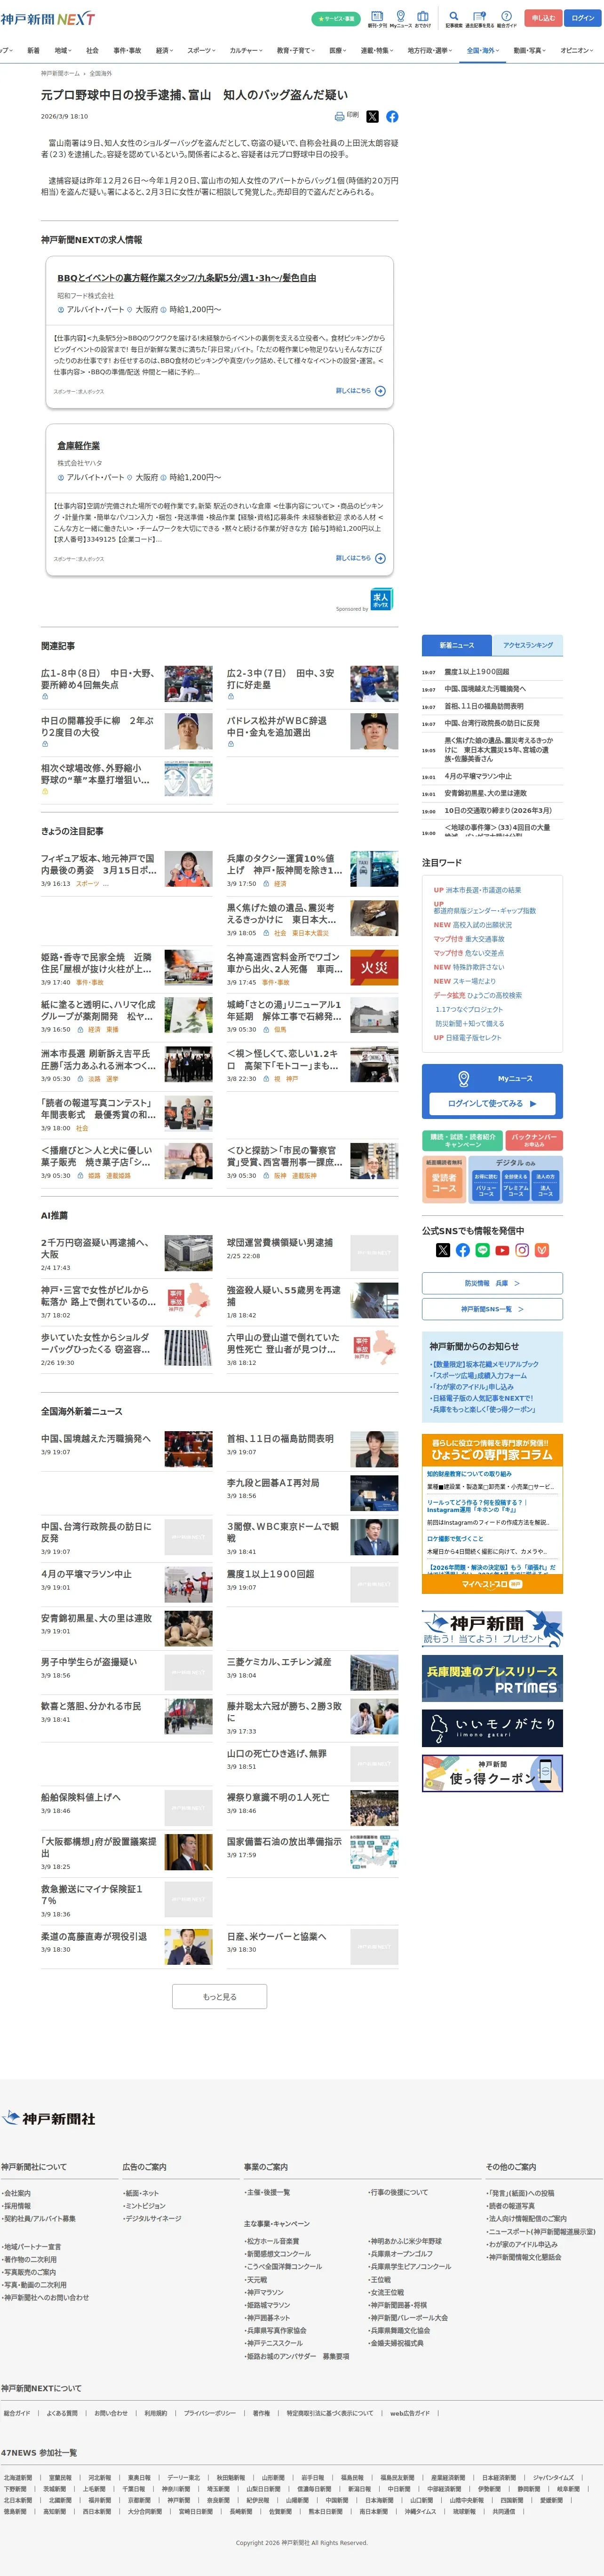Expand the スポーツ navigation dropdown

tap(202, 50)
